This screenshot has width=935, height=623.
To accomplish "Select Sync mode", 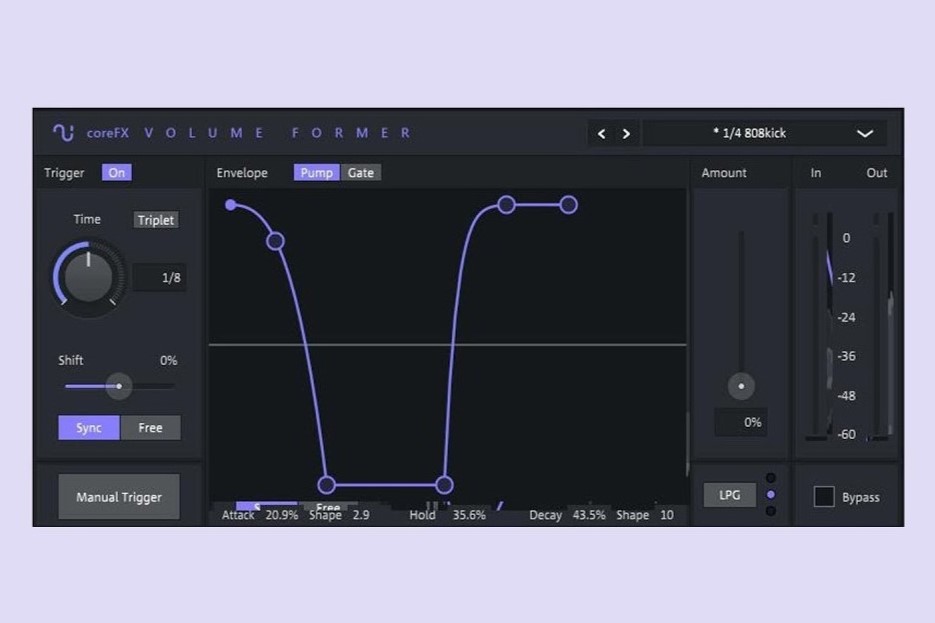I will 89,427.
